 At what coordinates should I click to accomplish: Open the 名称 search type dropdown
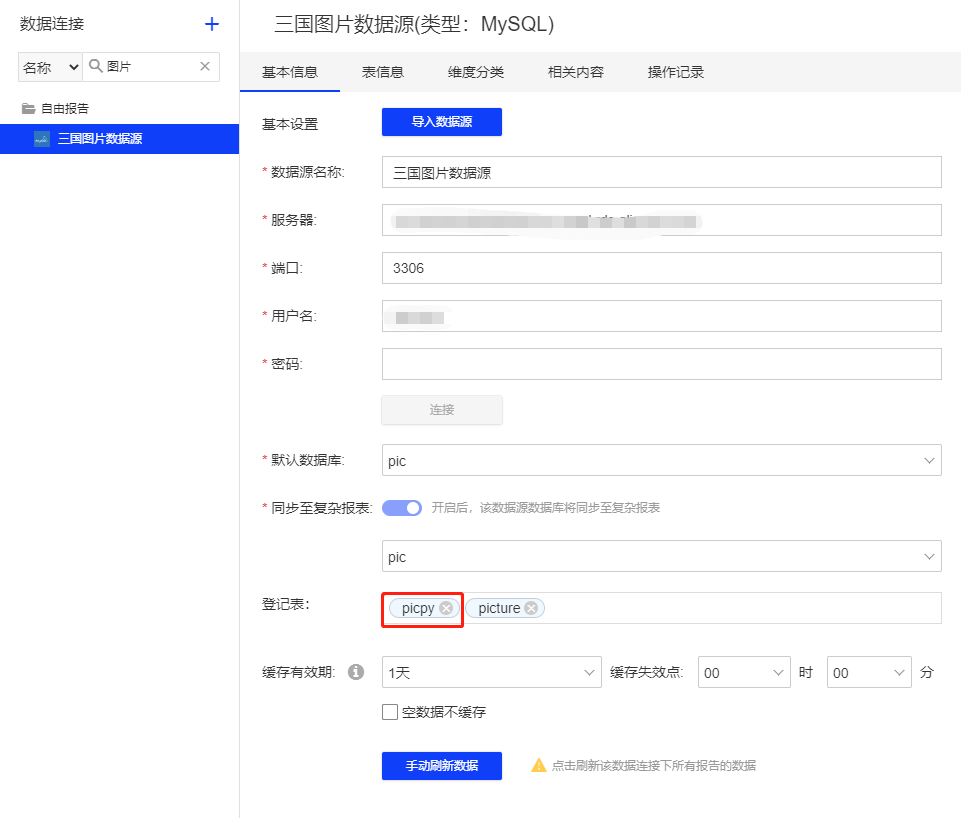(50, 67)
